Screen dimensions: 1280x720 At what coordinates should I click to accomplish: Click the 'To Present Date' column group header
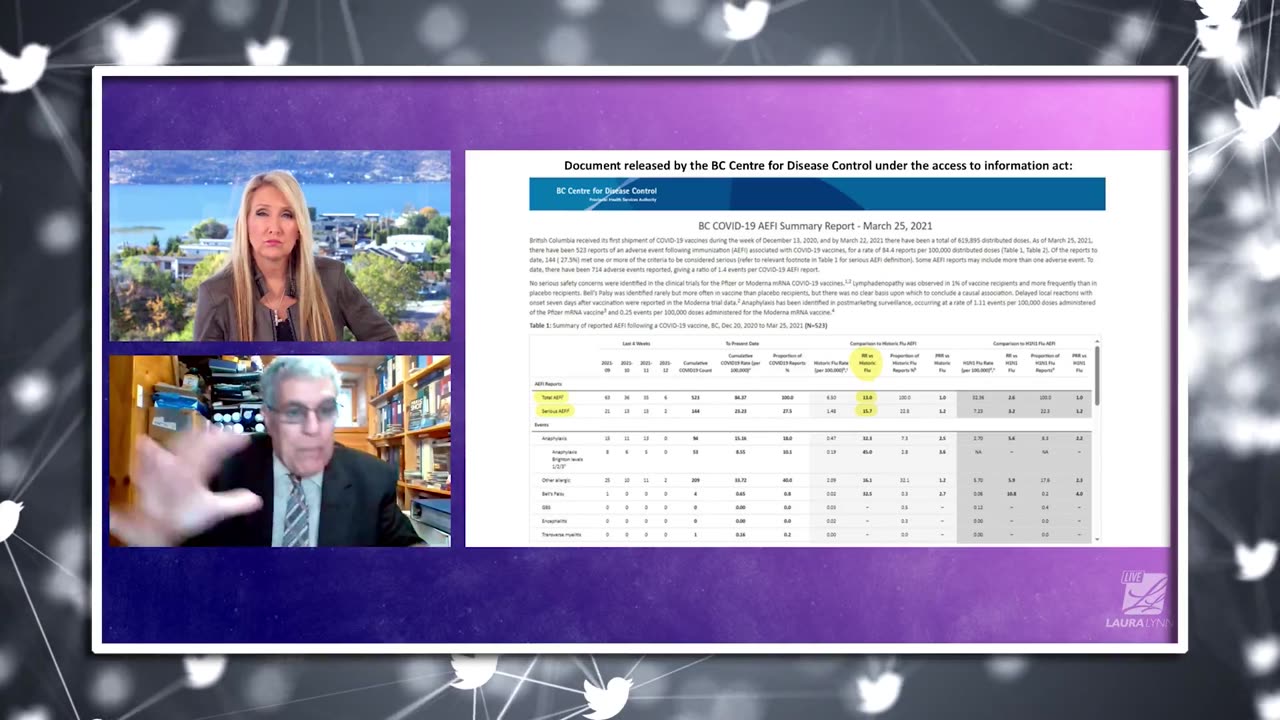click(742, 344)
